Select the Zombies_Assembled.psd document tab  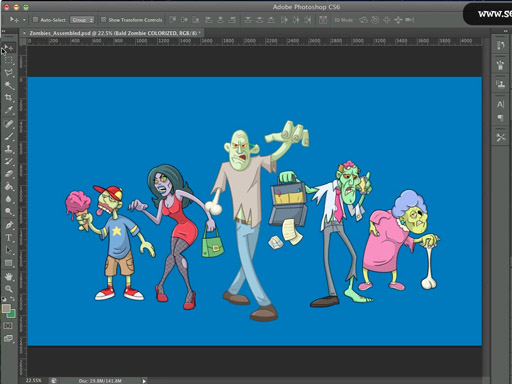112,33
